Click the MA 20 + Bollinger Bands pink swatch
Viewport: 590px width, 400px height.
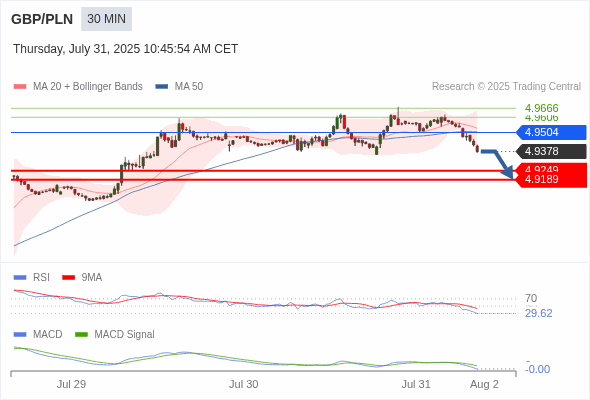[x=20, y=87]
